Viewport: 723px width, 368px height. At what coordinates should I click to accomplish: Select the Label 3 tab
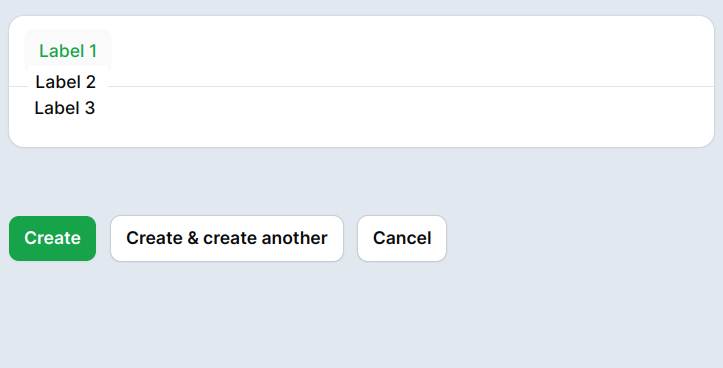[x=65, y=108]
